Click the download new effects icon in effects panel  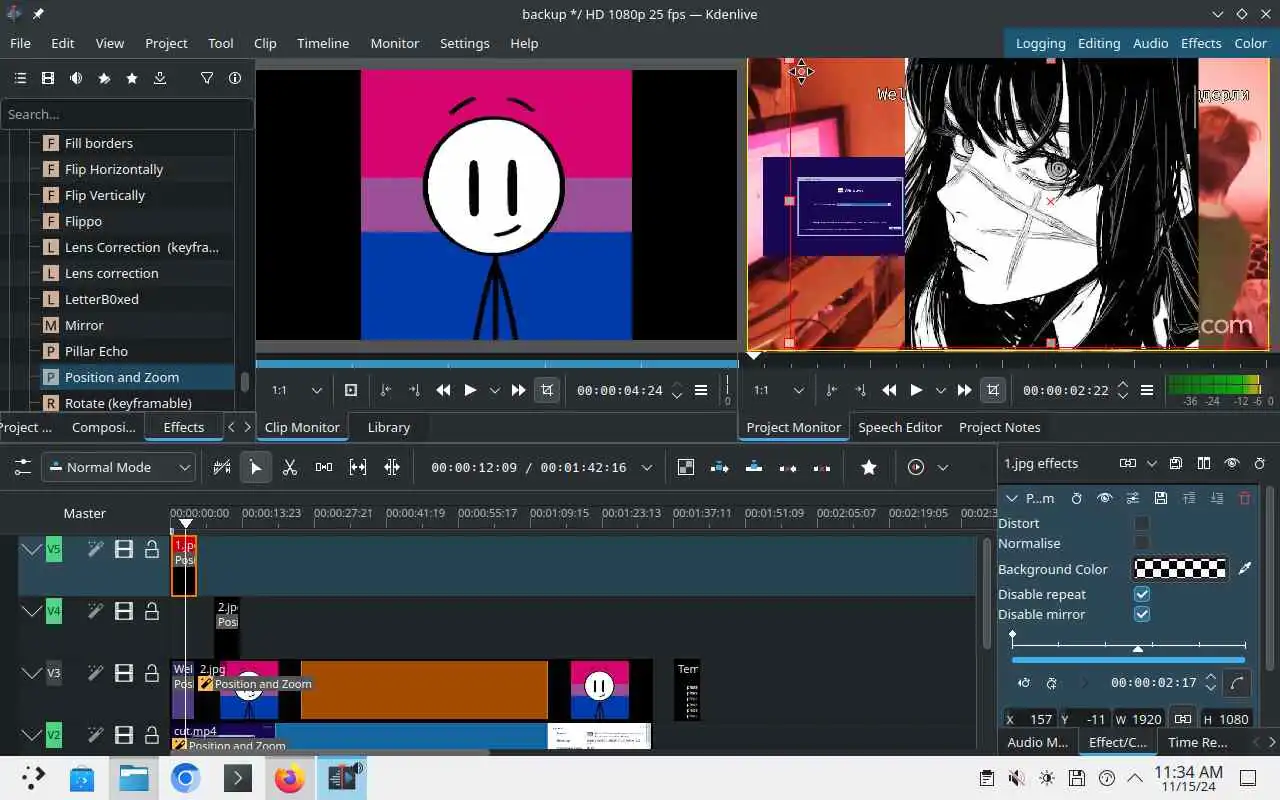point(160,78)
